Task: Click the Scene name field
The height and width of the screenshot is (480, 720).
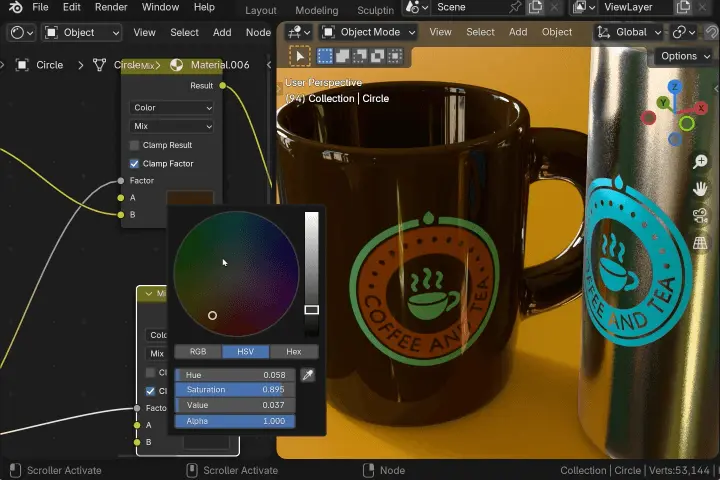Action: pos(468,7)
